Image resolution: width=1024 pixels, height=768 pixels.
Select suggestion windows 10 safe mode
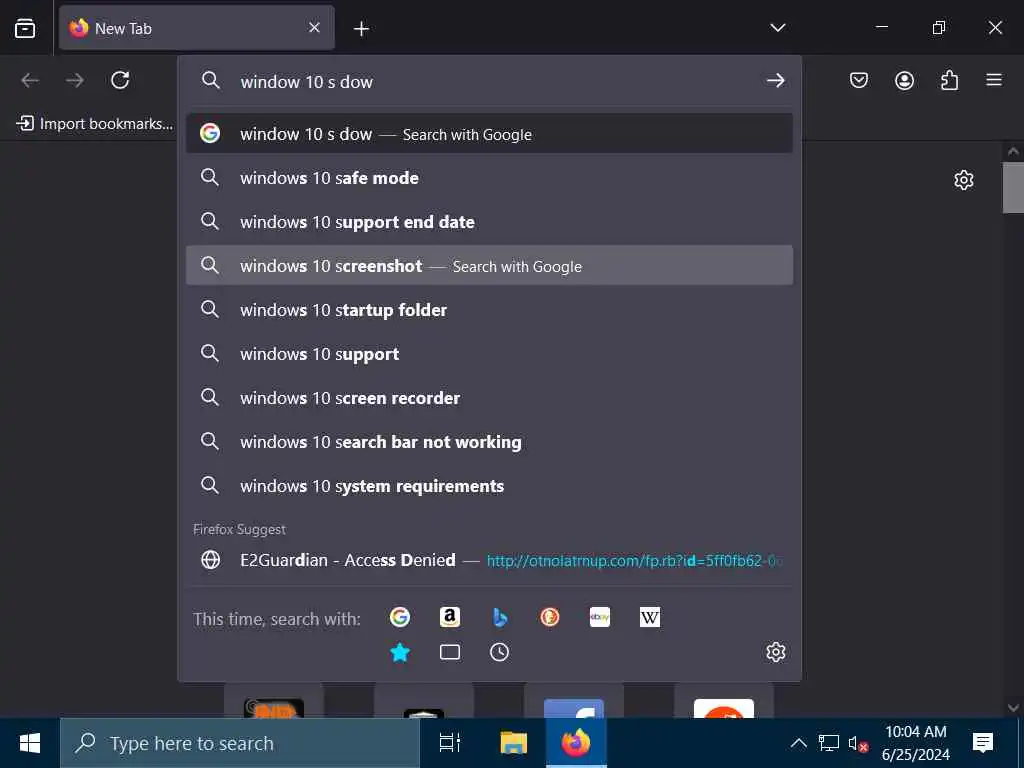pos(490,178)
